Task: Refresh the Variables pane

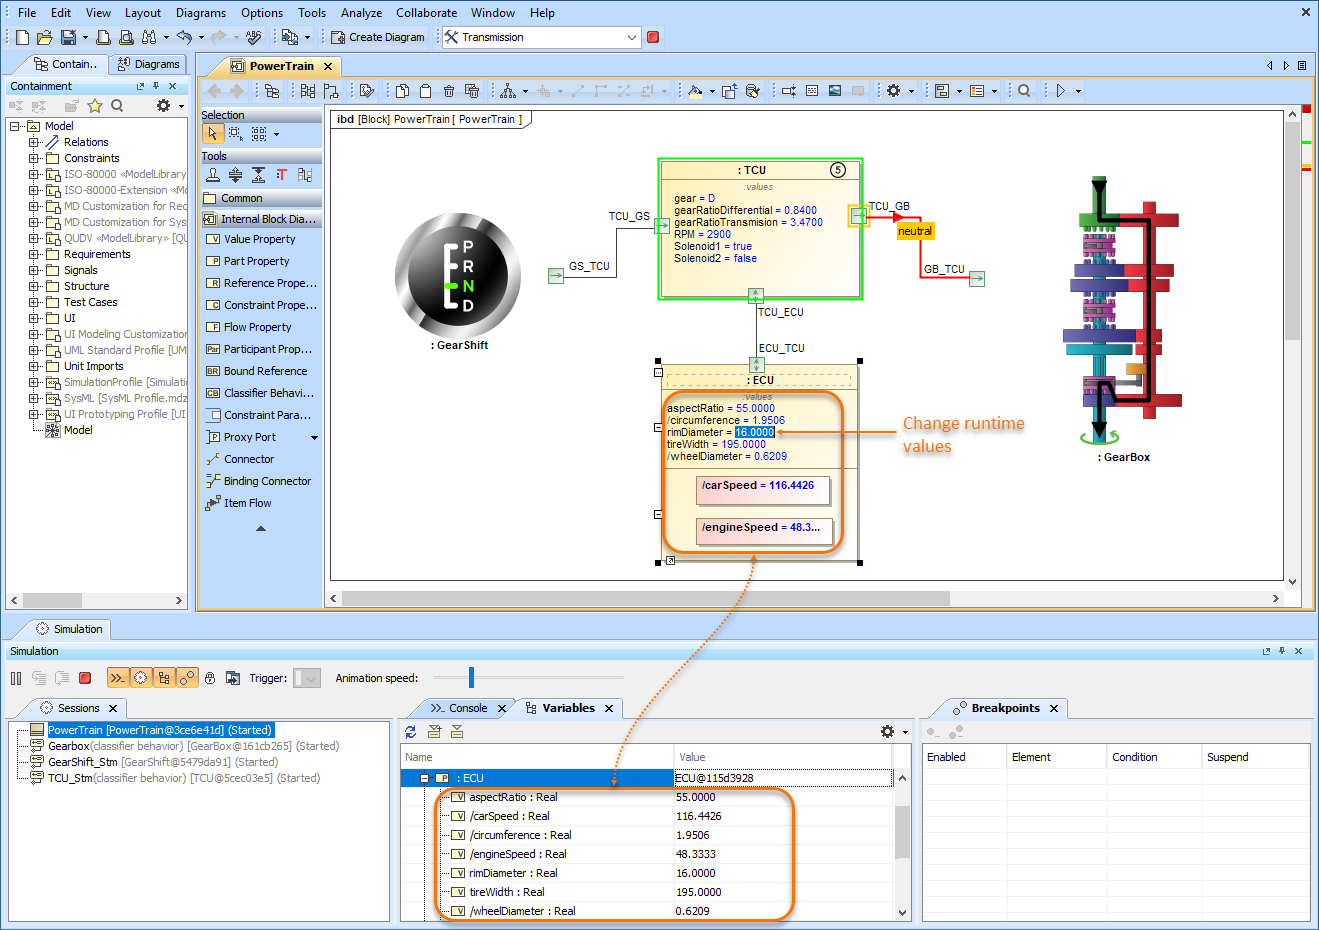Action: coord(411,732)
